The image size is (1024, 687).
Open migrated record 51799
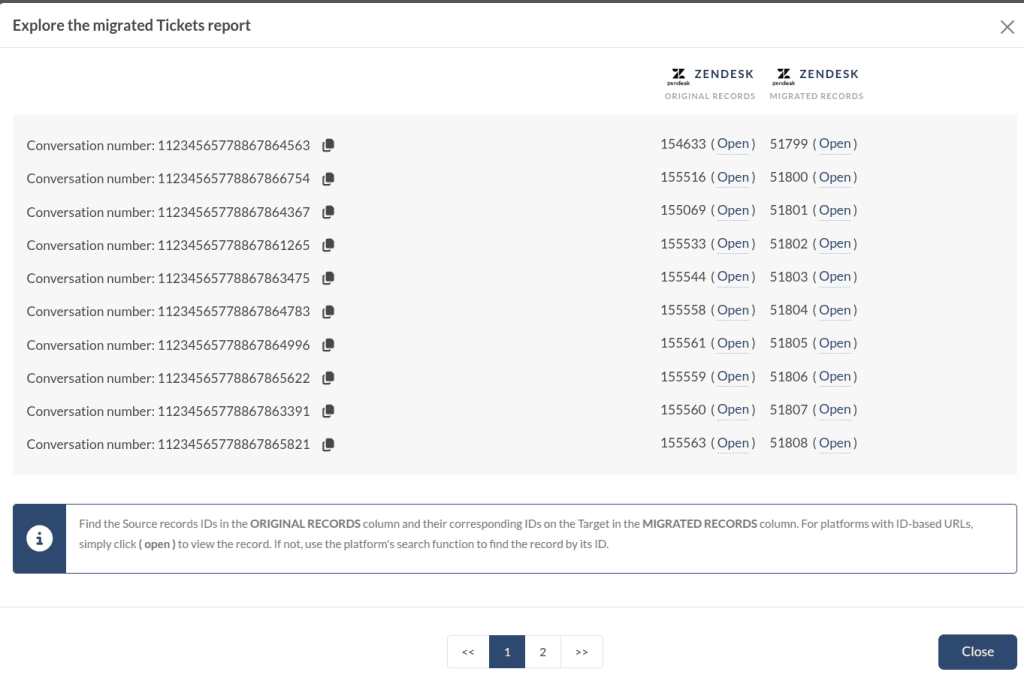(x=835, y=144)
